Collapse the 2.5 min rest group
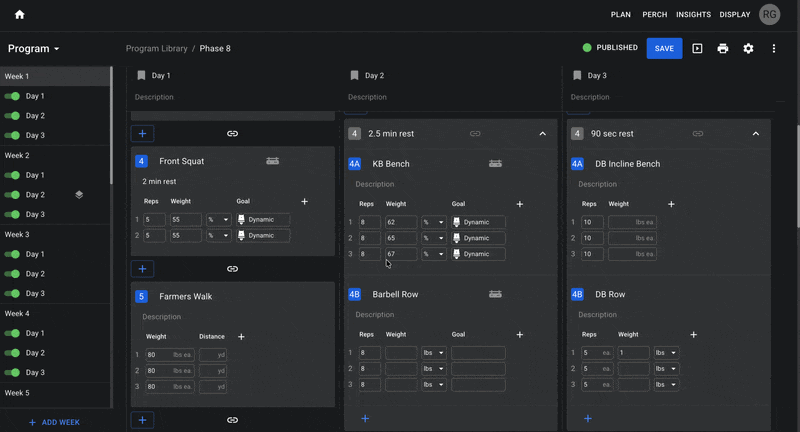This screenshot has width=800, height=432. pos(542,134)
